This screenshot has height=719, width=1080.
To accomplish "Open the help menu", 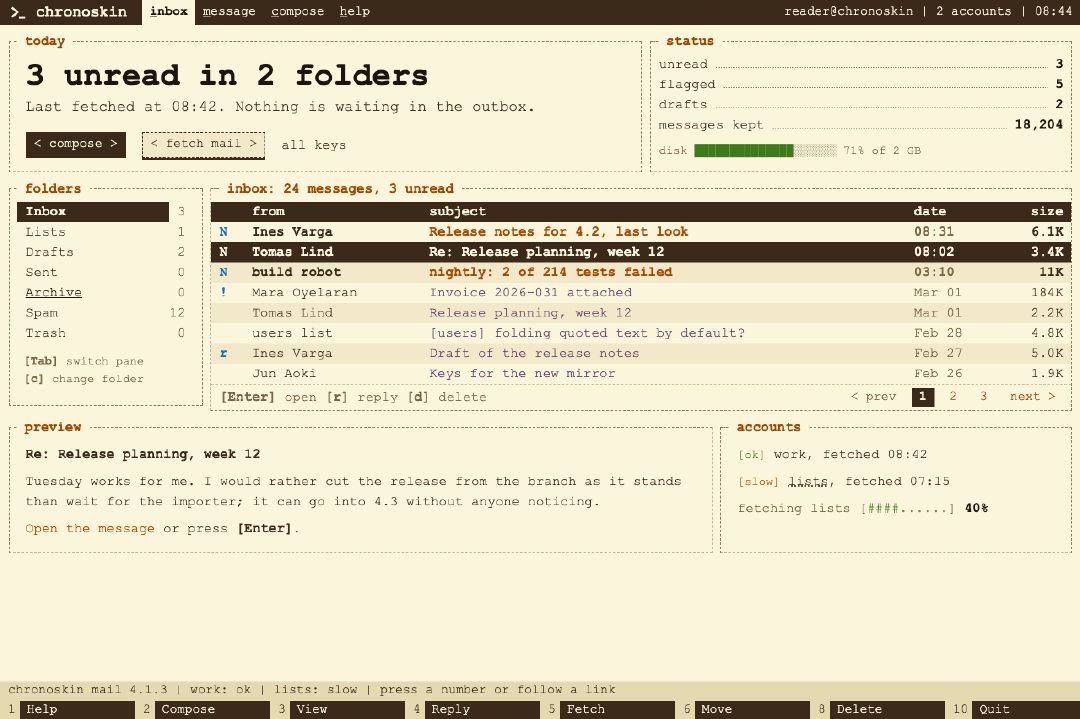I will point(355,12).
